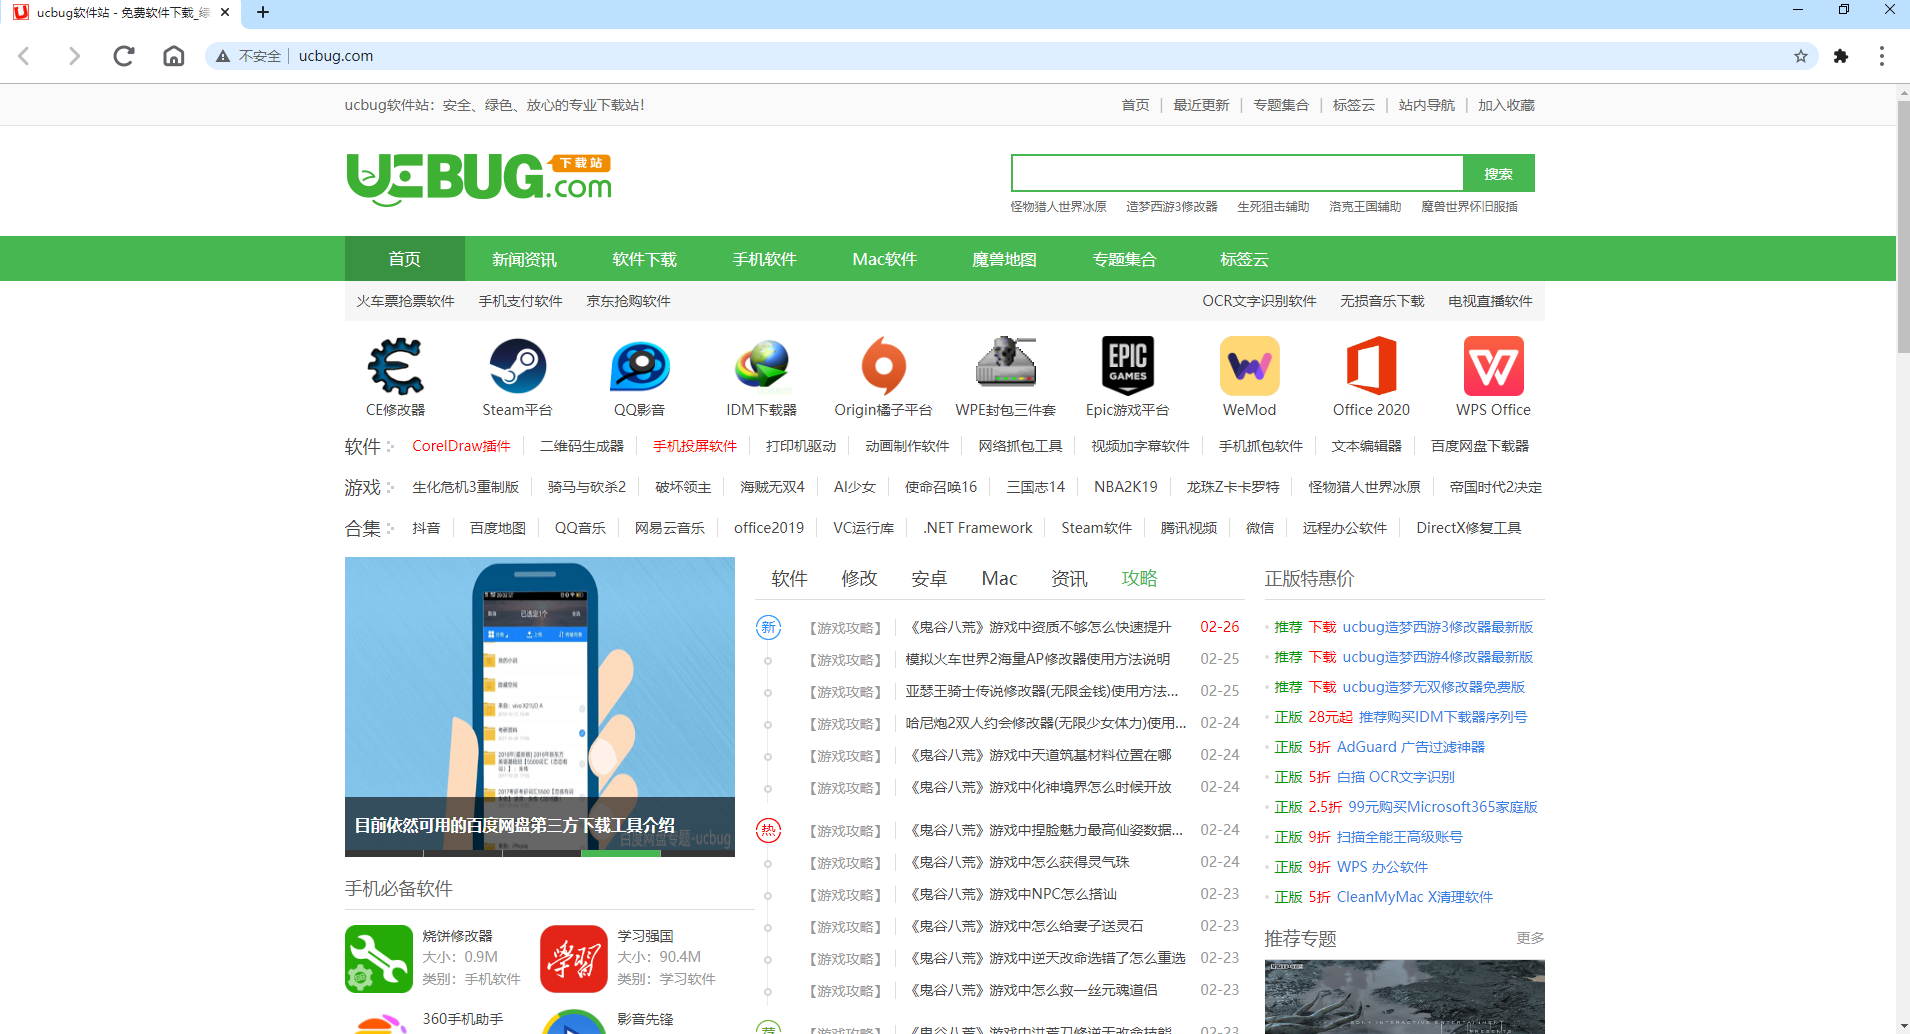Switch to the 攻略 content tab
The image size is (1910, 1034).
point(1140,578)
